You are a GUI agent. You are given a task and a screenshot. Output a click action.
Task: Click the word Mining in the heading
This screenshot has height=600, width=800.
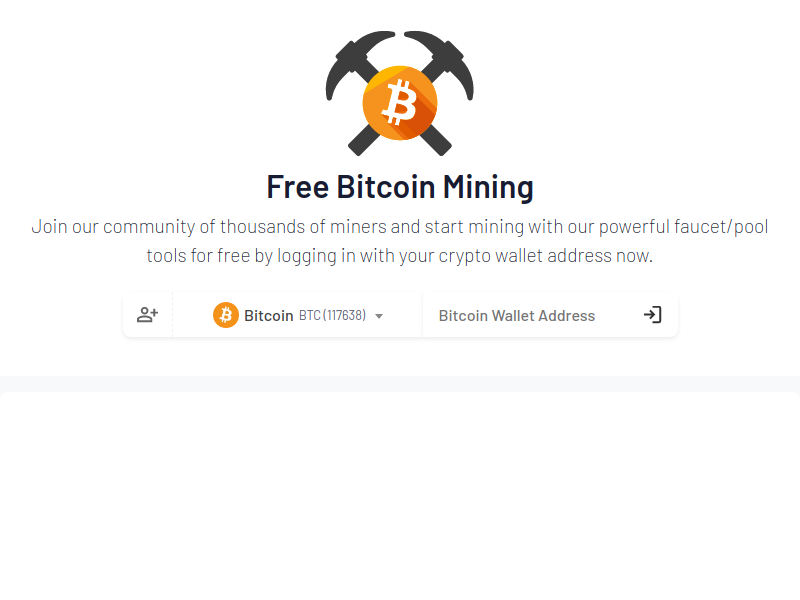[x=488, y=187]
